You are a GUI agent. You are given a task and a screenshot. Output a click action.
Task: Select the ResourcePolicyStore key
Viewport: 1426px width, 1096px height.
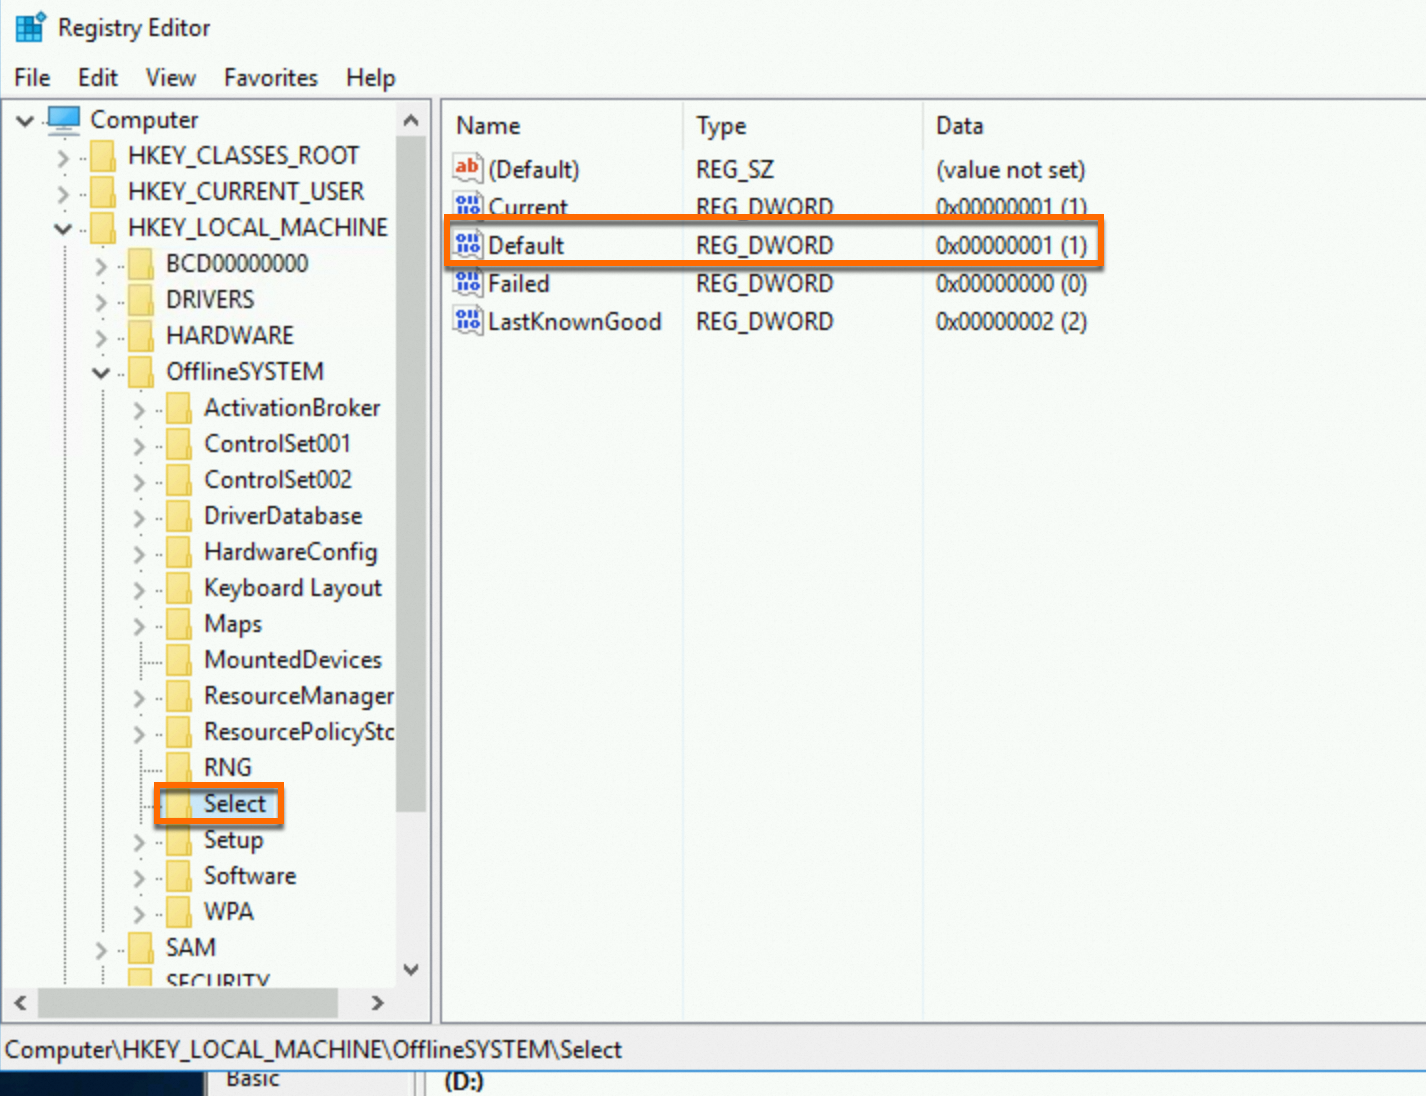(x=299, y=732)
